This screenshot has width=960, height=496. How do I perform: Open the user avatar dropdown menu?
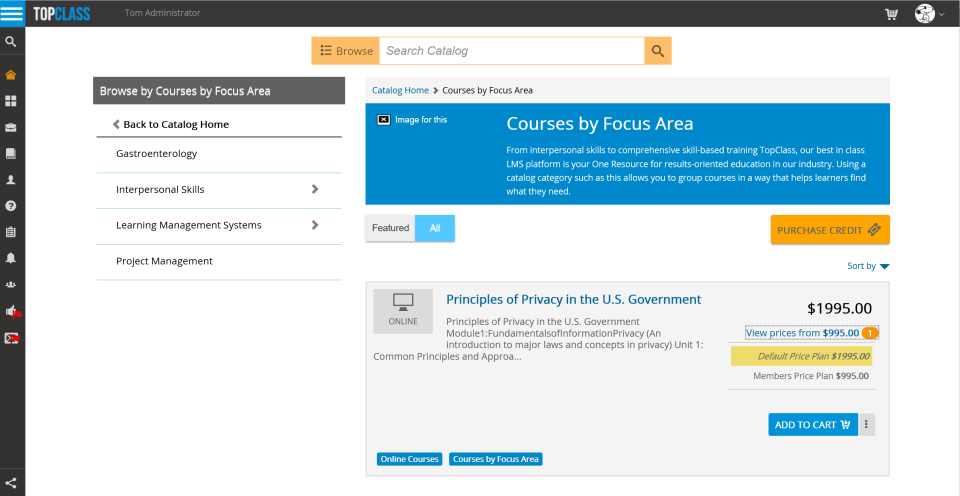pos(929,14)
